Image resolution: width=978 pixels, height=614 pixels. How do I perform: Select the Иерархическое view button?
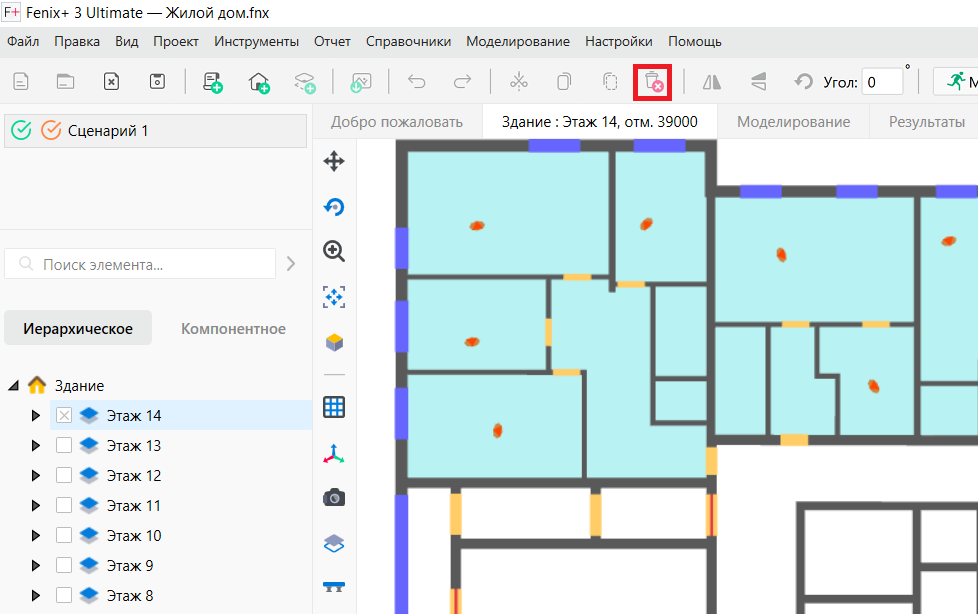(x=78, y=328)
